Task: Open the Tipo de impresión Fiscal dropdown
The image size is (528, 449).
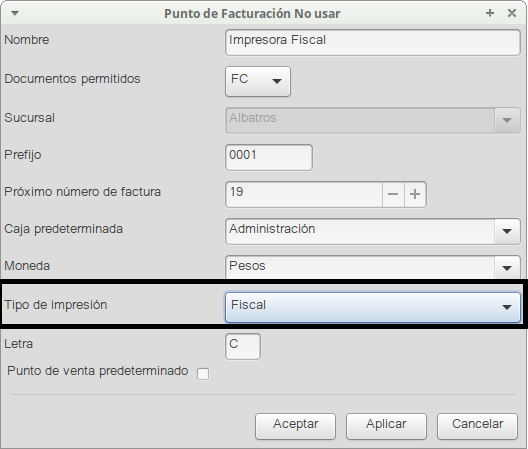Action: point(373,307)
